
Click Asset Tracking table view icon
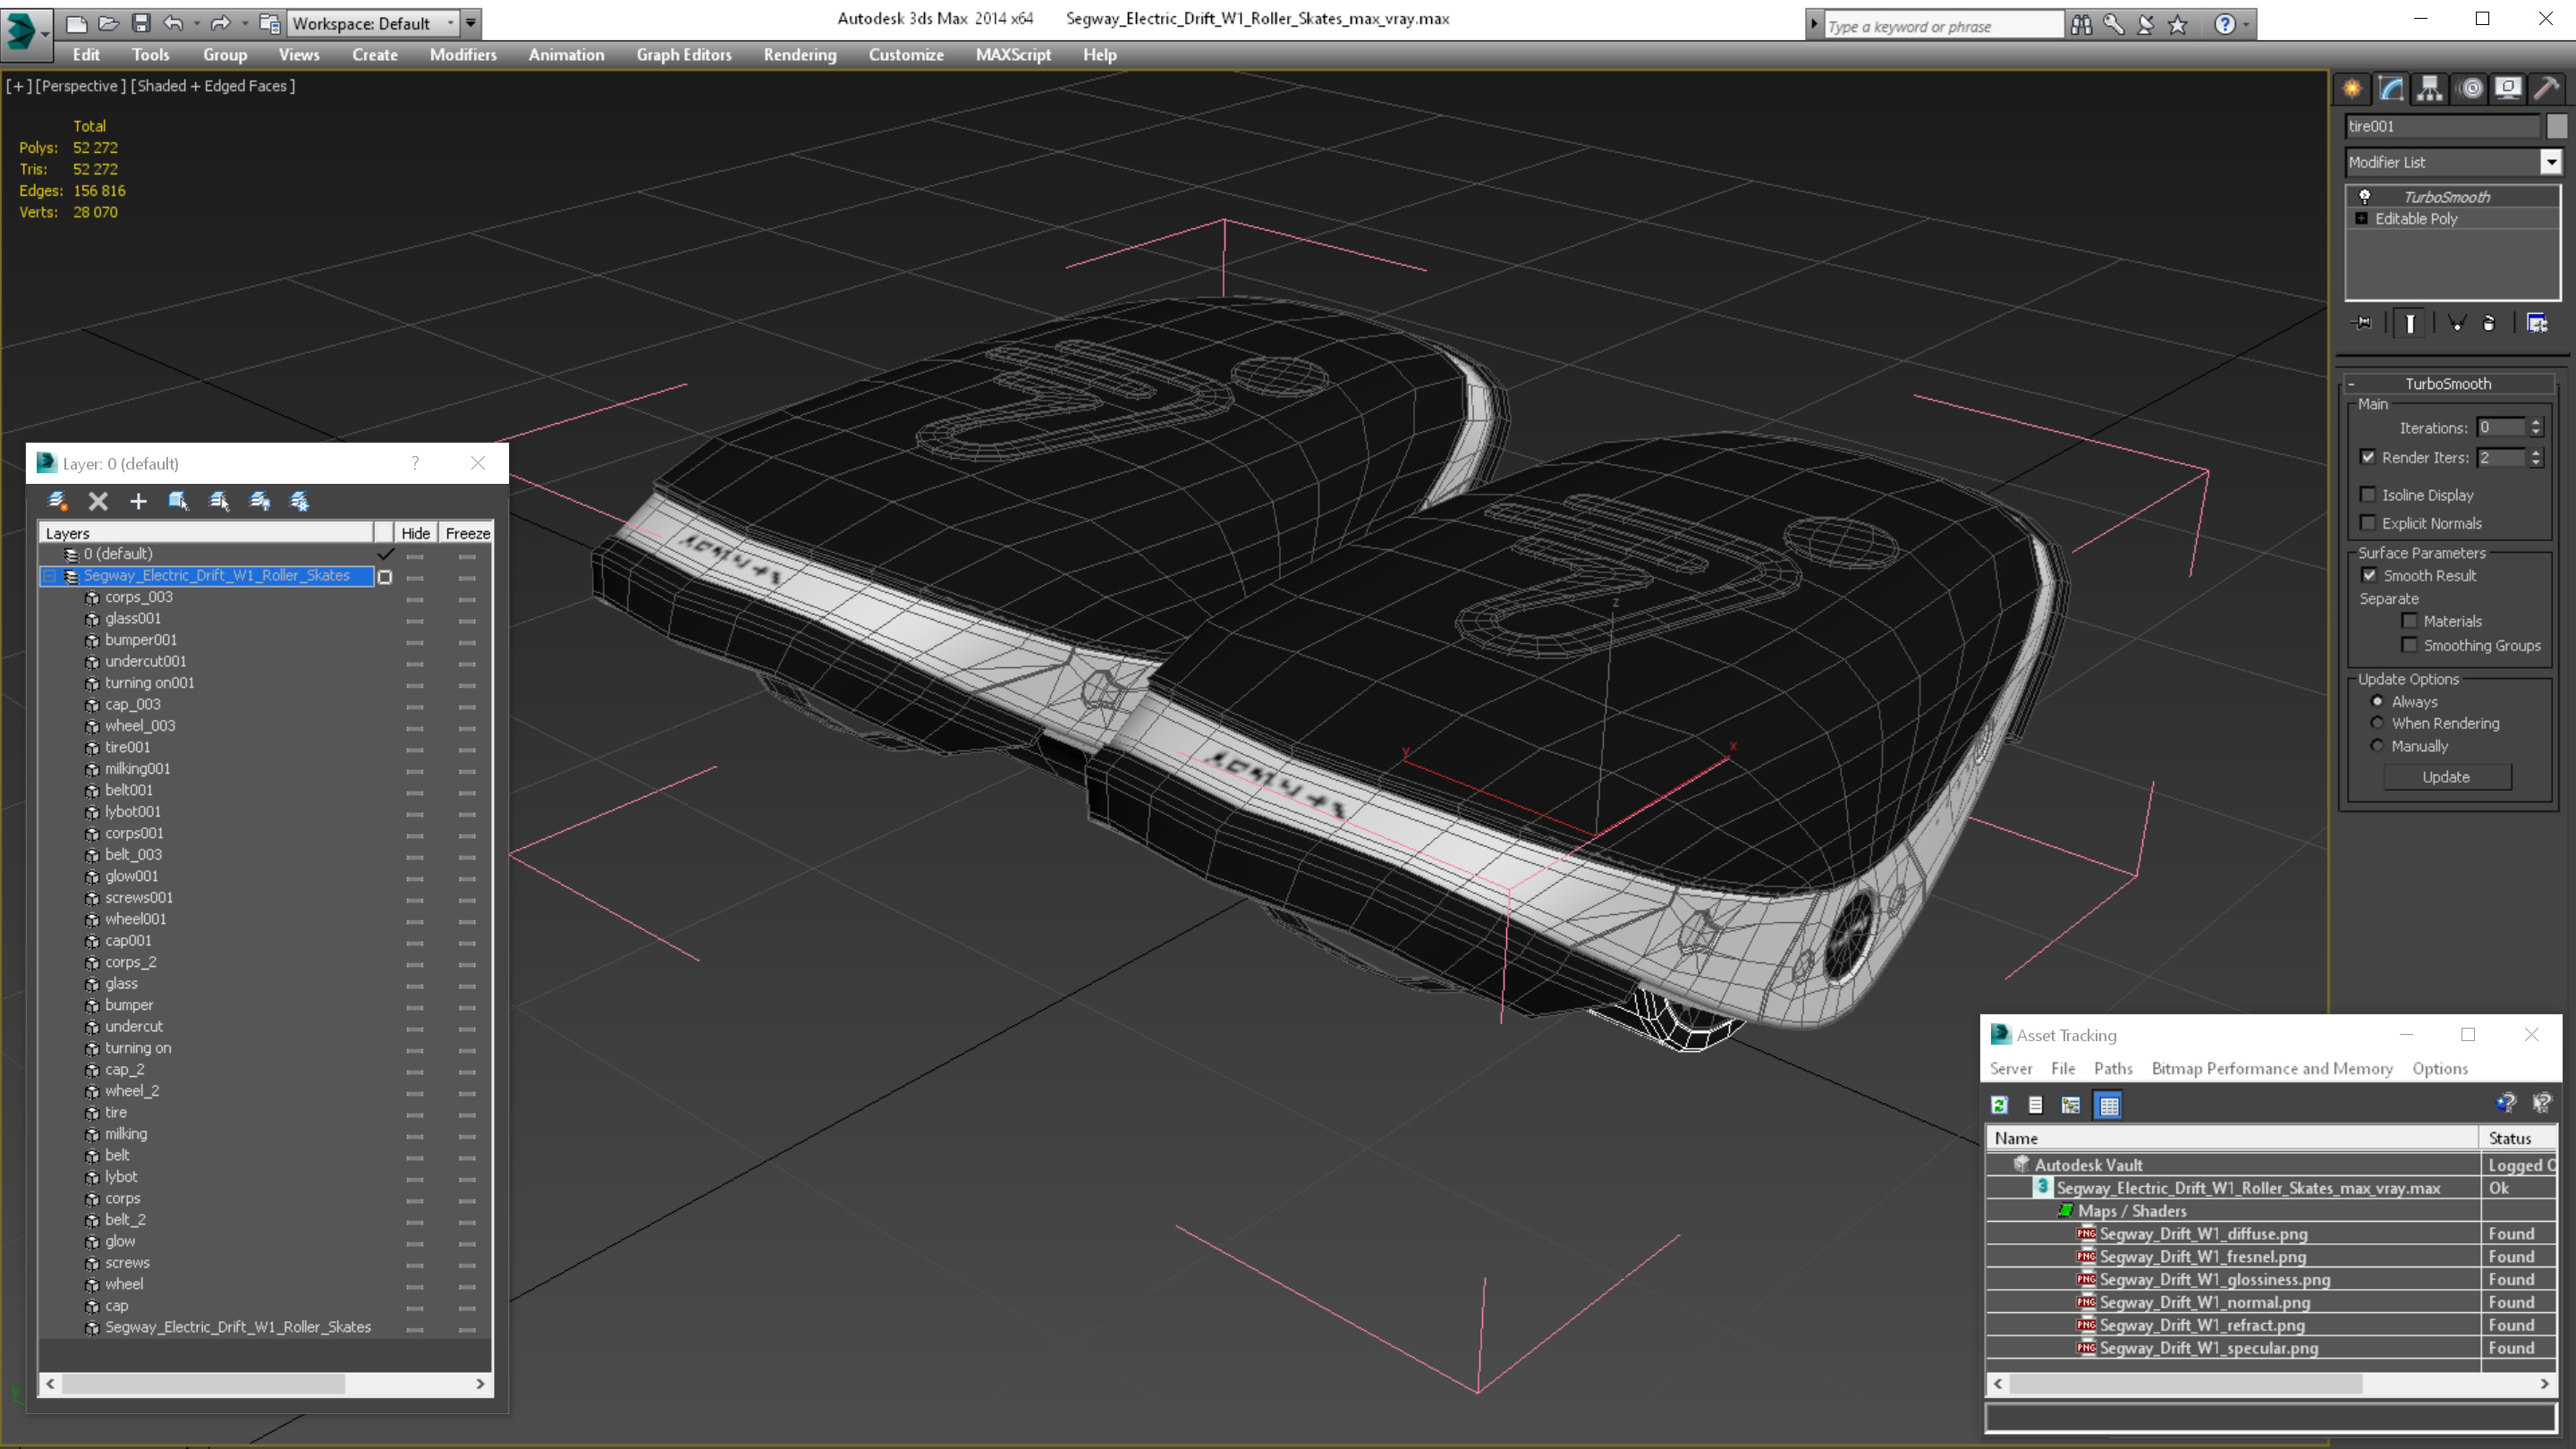(x=2109, y=1105)
